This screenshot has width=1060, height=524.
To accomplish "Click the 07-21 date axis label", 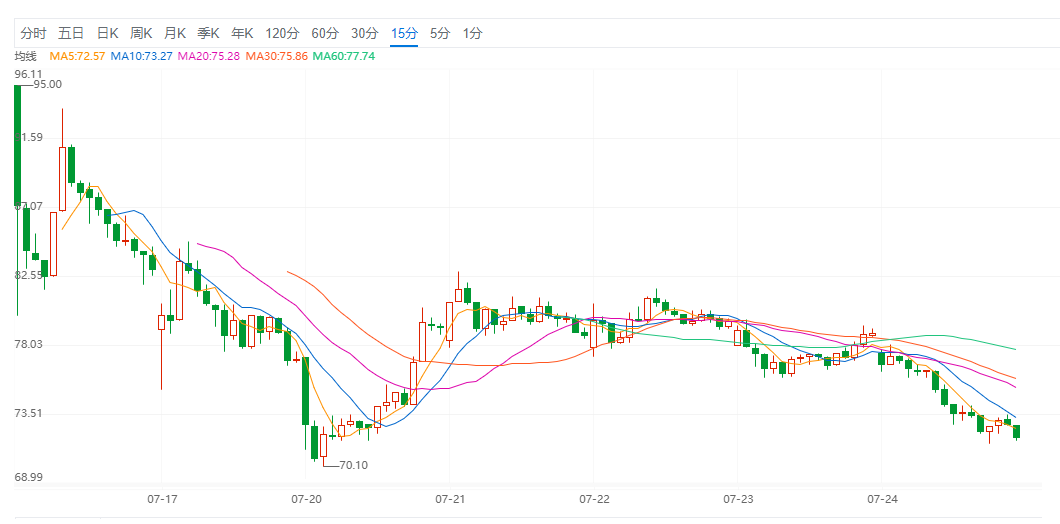I will pos(450,500).
